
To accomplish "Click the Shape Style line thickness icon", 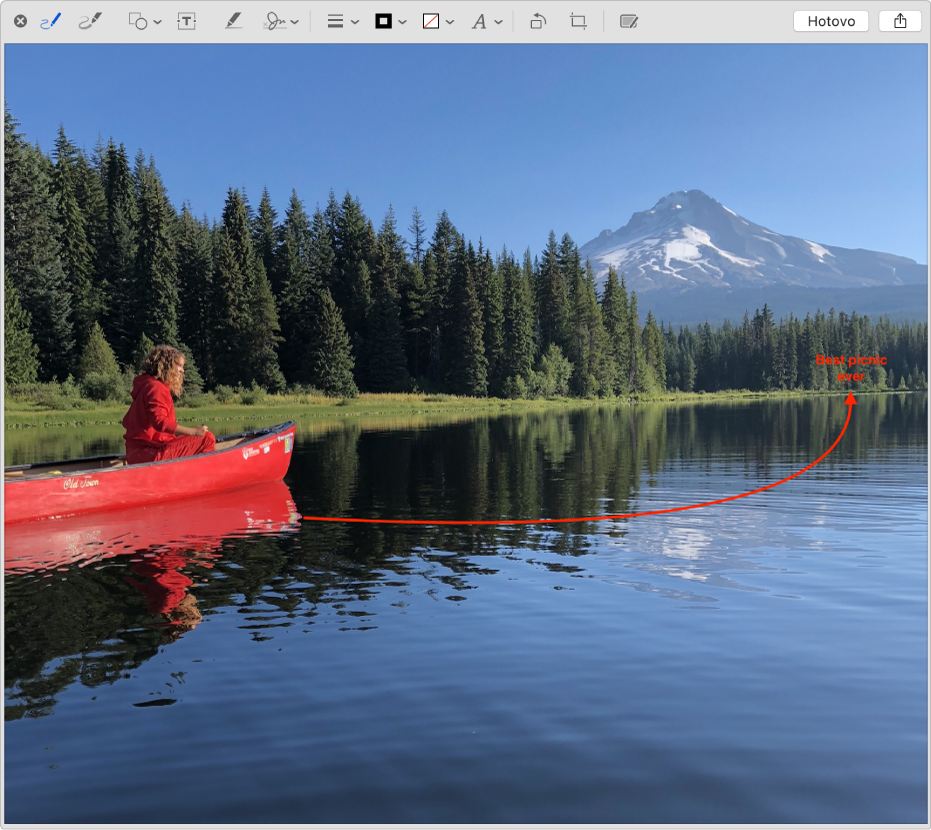I will pos(335,21).
